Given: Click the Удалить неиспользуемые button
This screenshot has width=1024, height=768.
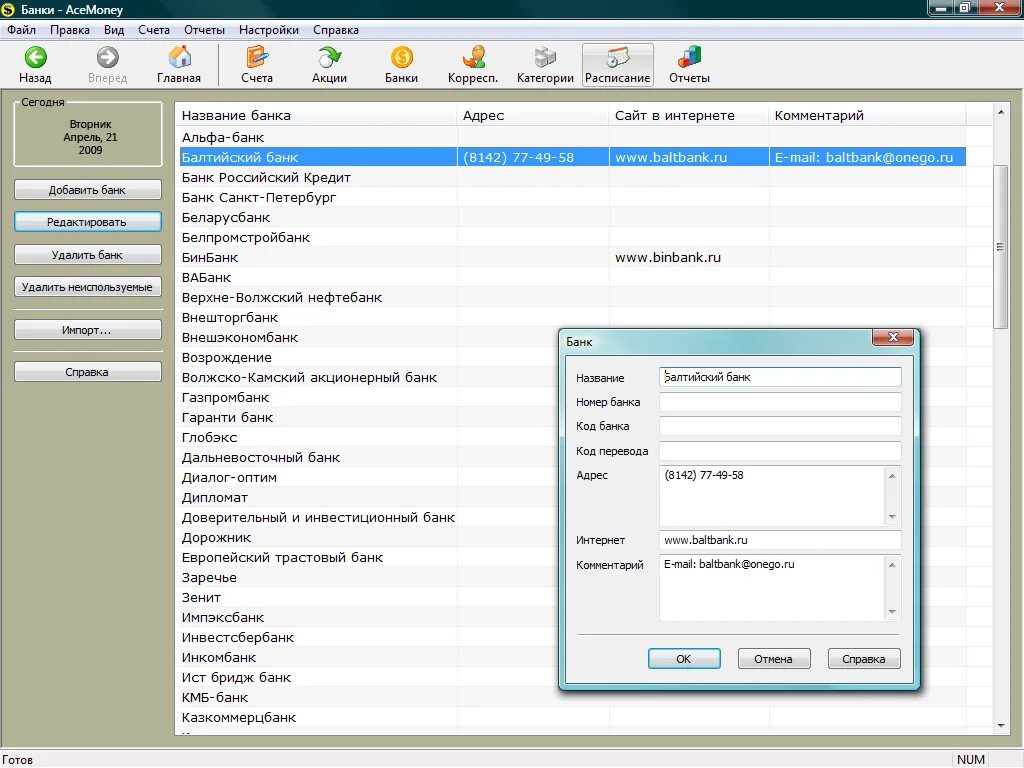Looking at the screenshot, I should click(x=88, y=287).
